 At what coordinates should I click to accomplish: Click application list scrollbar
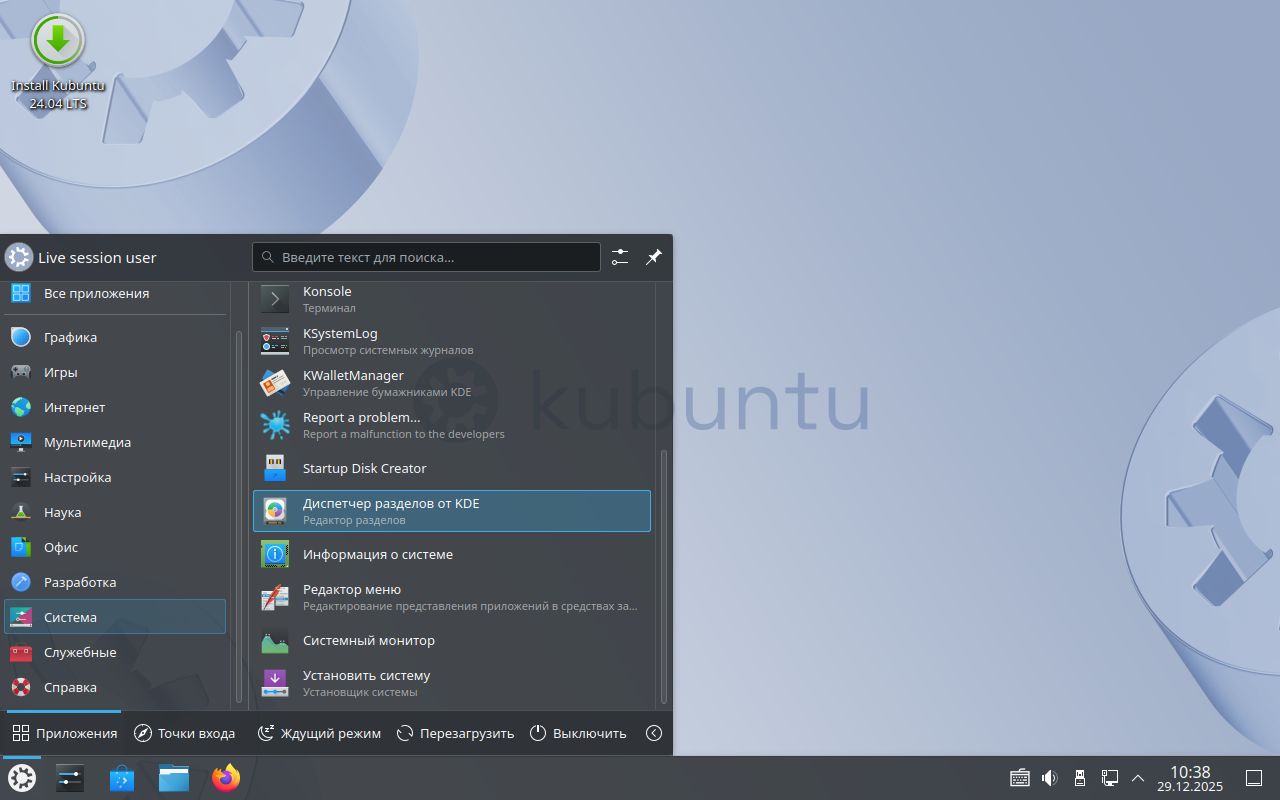tap(662, 577)
